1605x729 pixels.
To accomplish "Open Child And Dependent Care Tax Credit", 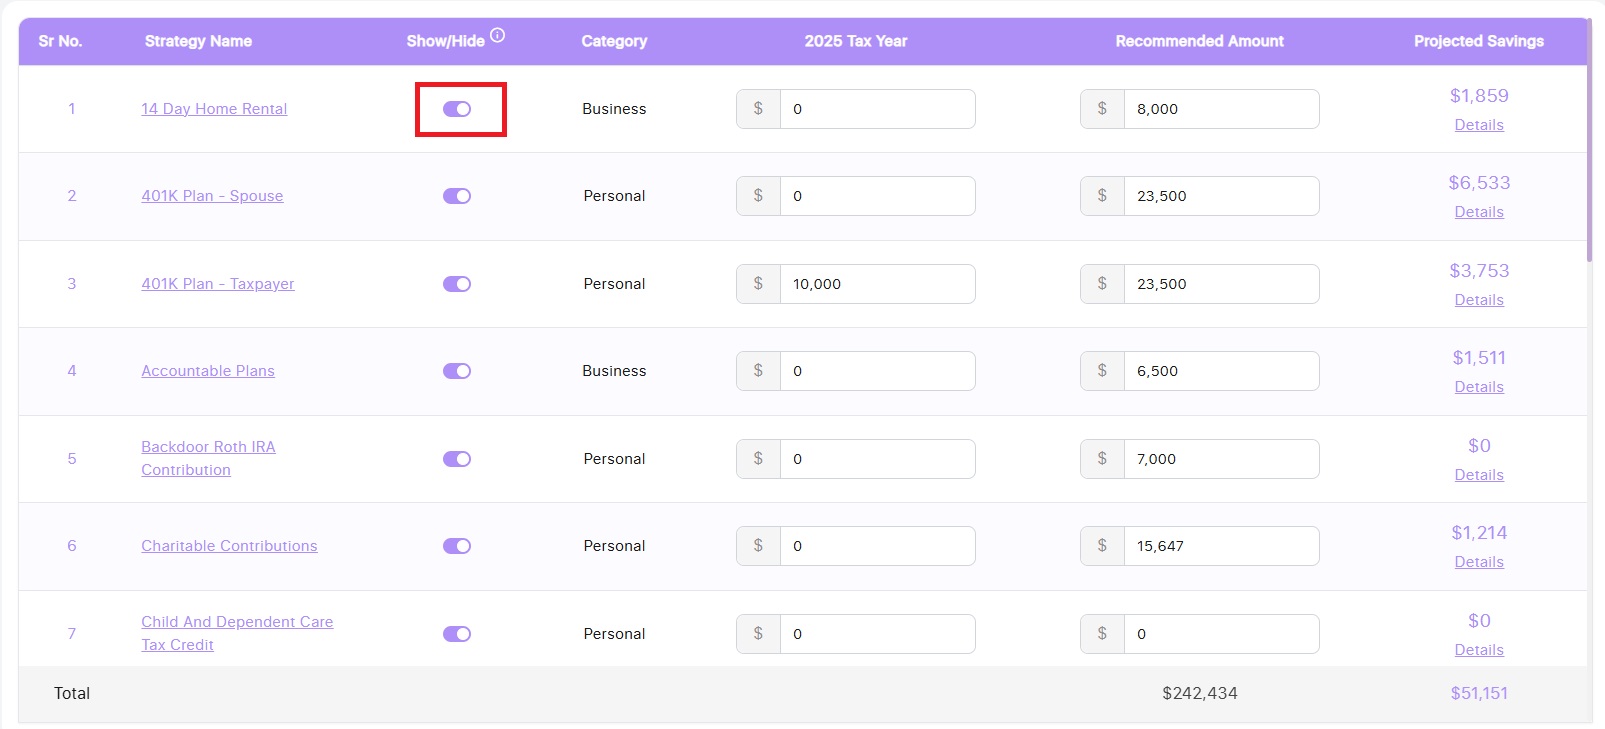I will click(x=237, y=633).
